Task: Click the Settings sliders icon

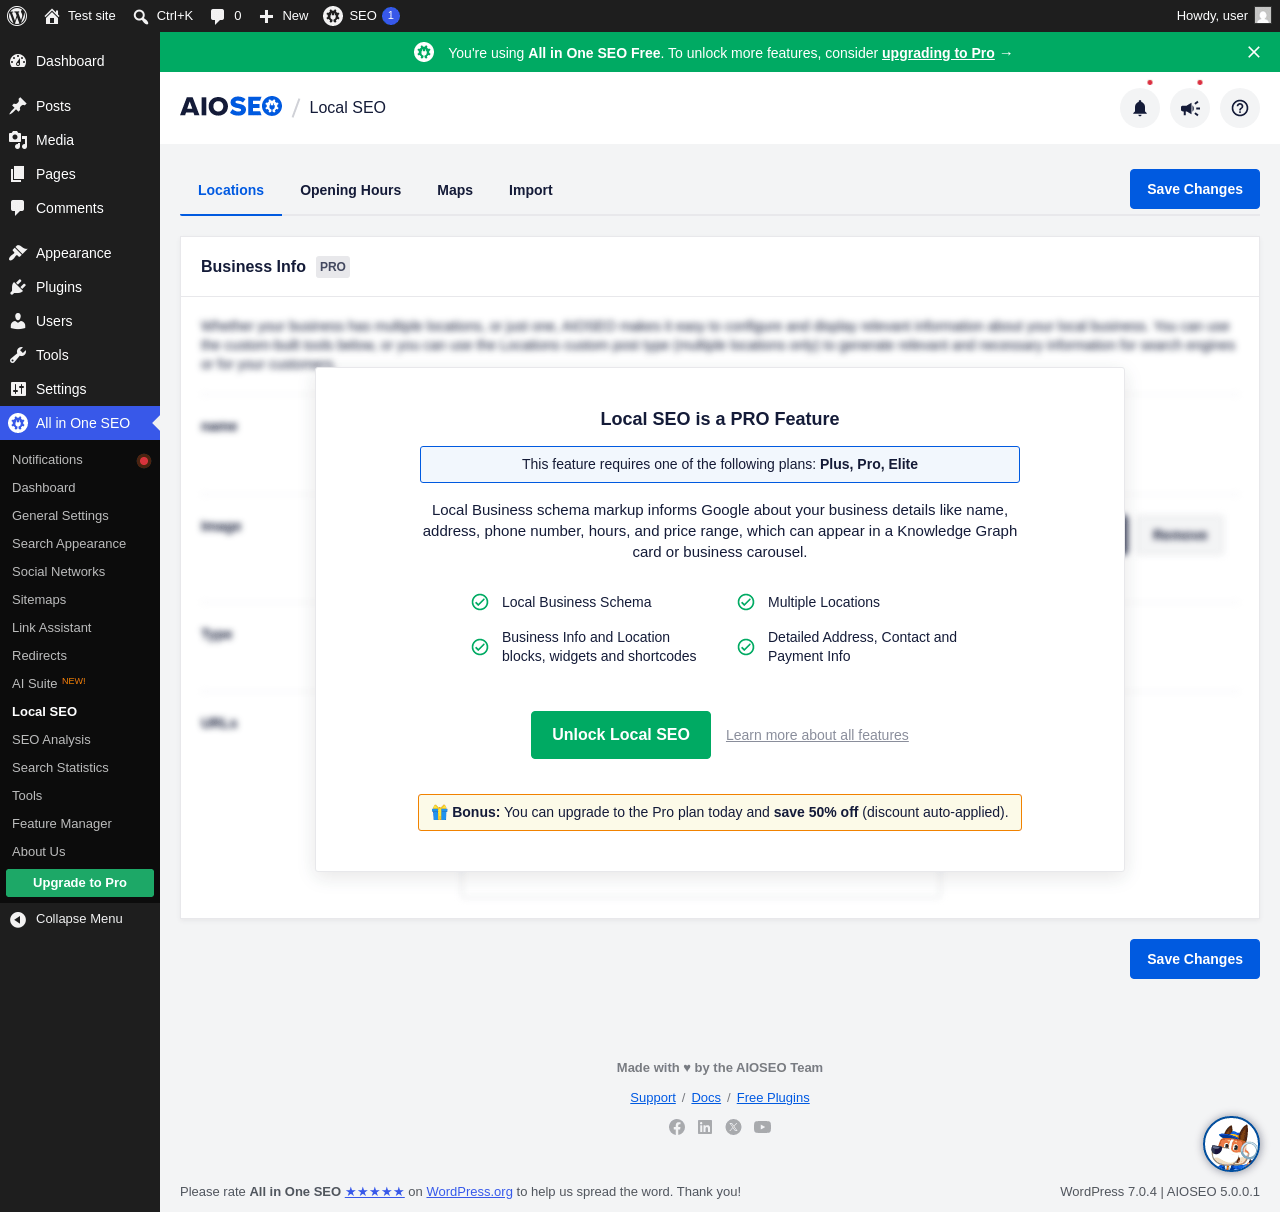Action: pyautogui.click(x=18, y=389)
